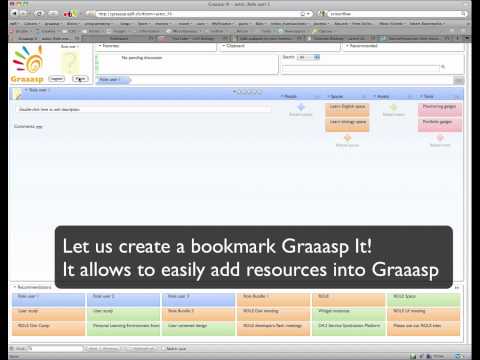The image size is (480, 360).
Task: Reload the page with the refresh button
Action: pos(39,13)
